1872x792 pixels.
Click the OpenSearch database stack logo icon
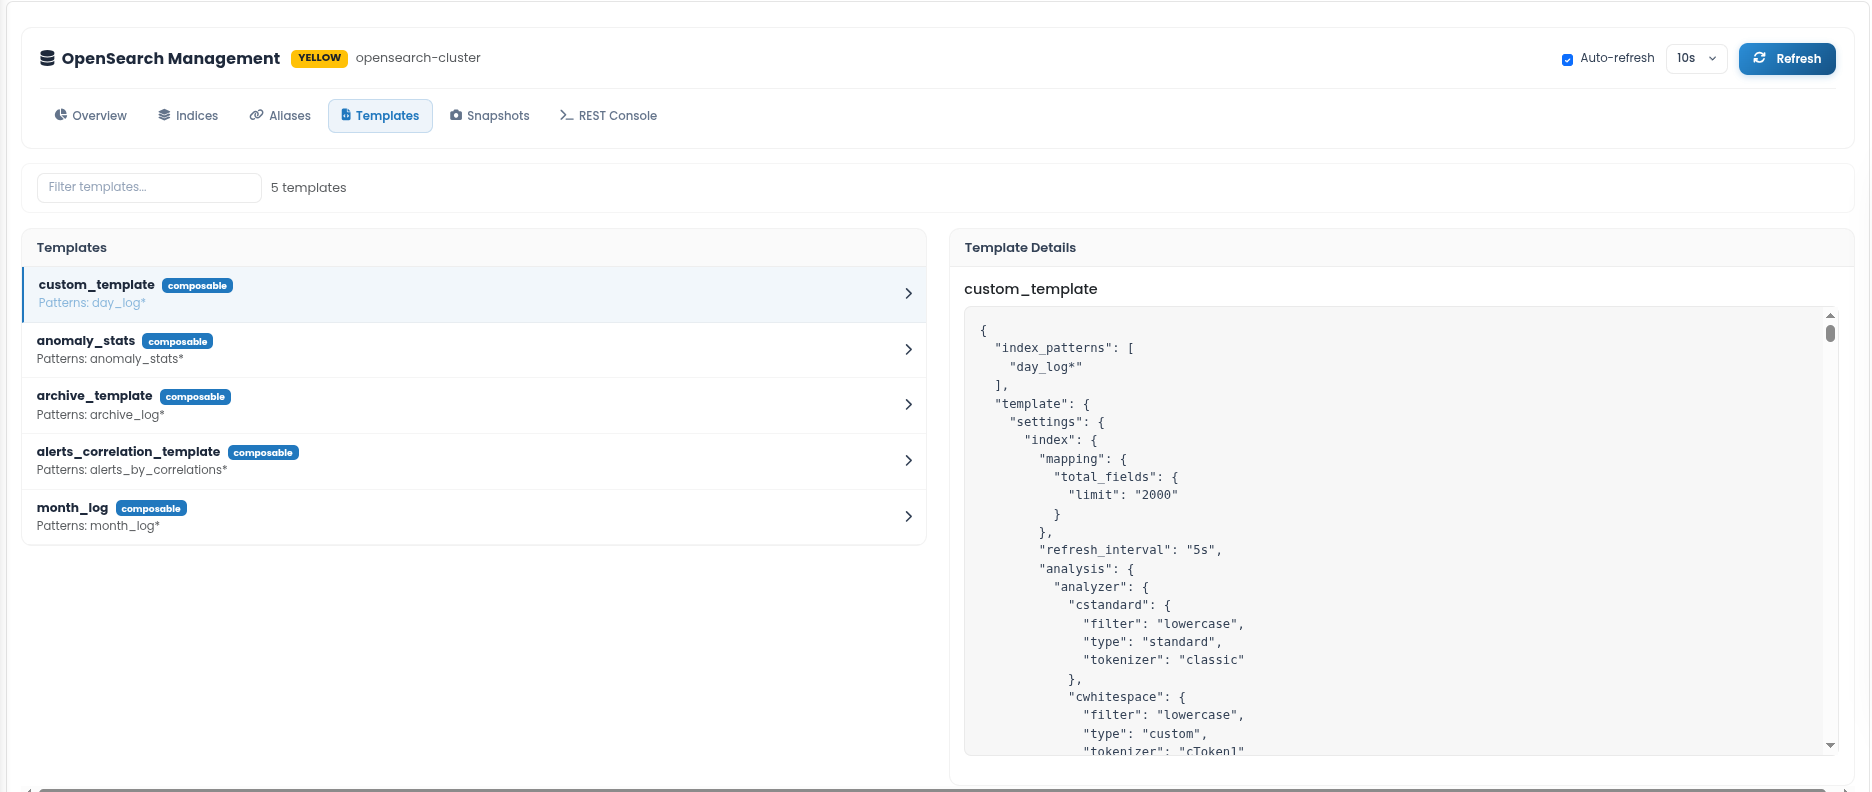click(x=47, y=58)
